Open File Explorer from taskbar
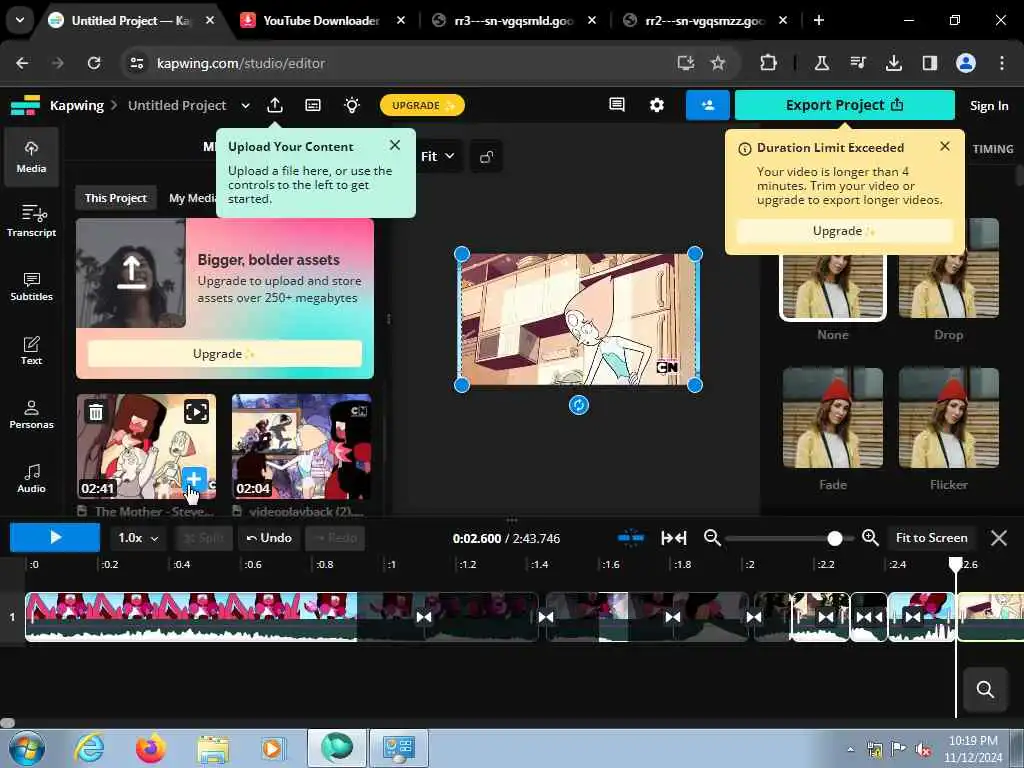The image size is (1024, 768). click(213, 749)
